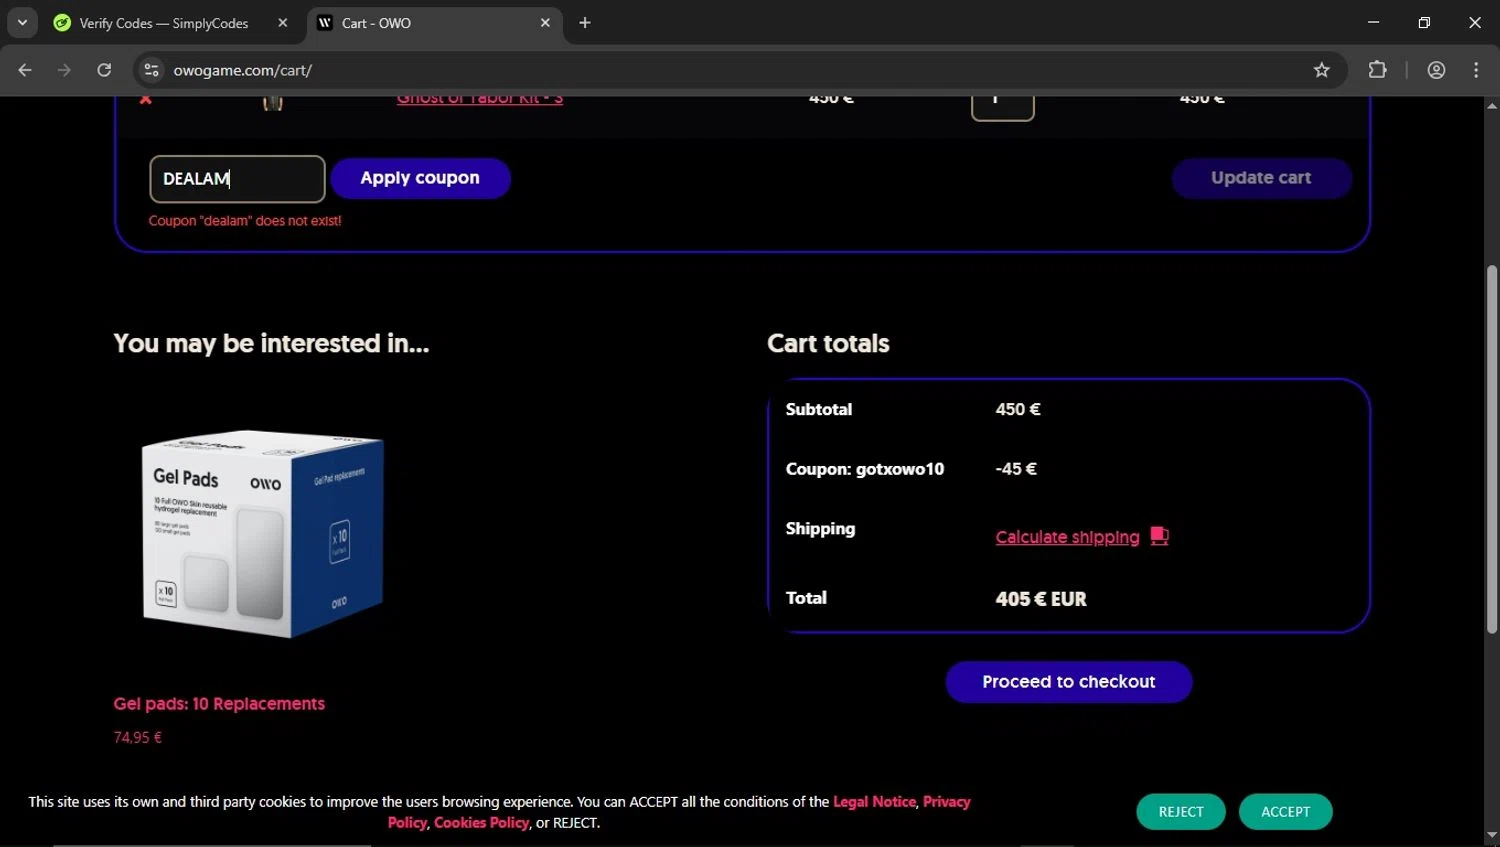Screen dimensions: 1500x847
Task: Reload the cart page
Action: point(104,70)
